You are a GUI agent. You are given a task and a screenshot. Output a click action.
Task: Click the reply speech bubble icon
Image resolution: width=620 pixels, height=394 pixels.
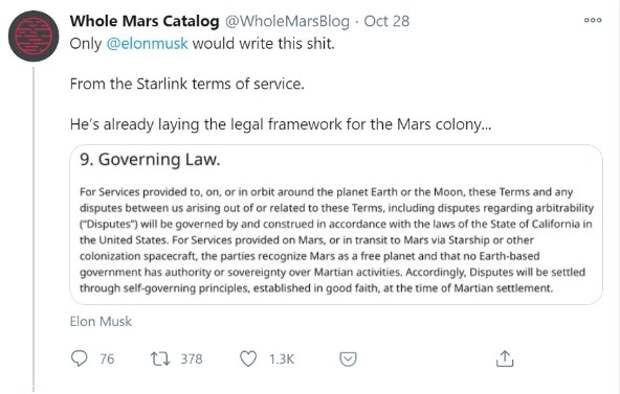[79, 358]
